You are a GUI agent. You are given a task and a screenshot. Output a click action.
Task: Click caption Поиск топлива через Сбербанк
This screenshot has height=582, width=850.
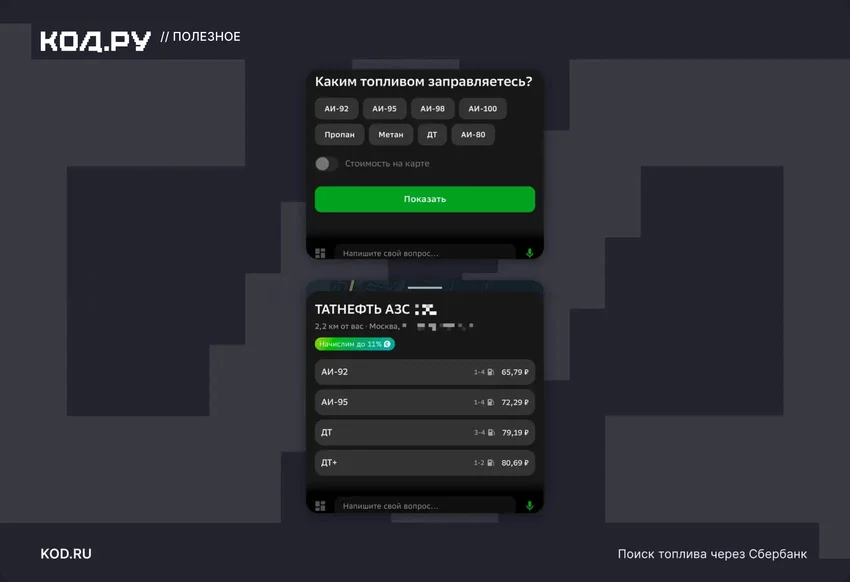[x=712, y=554]
